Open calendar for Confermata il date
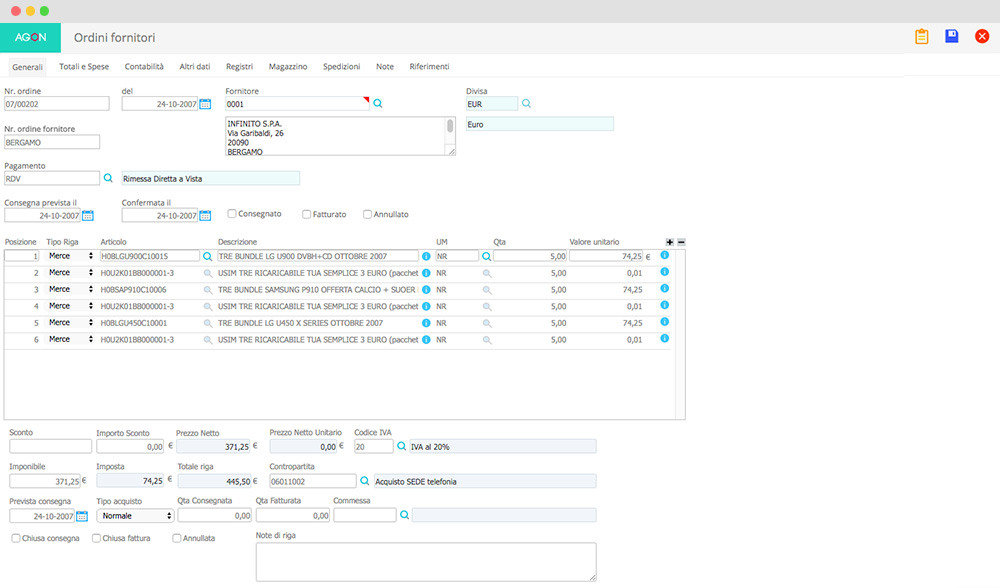Viewport: 1000px width, 588px height. [205, 216]
